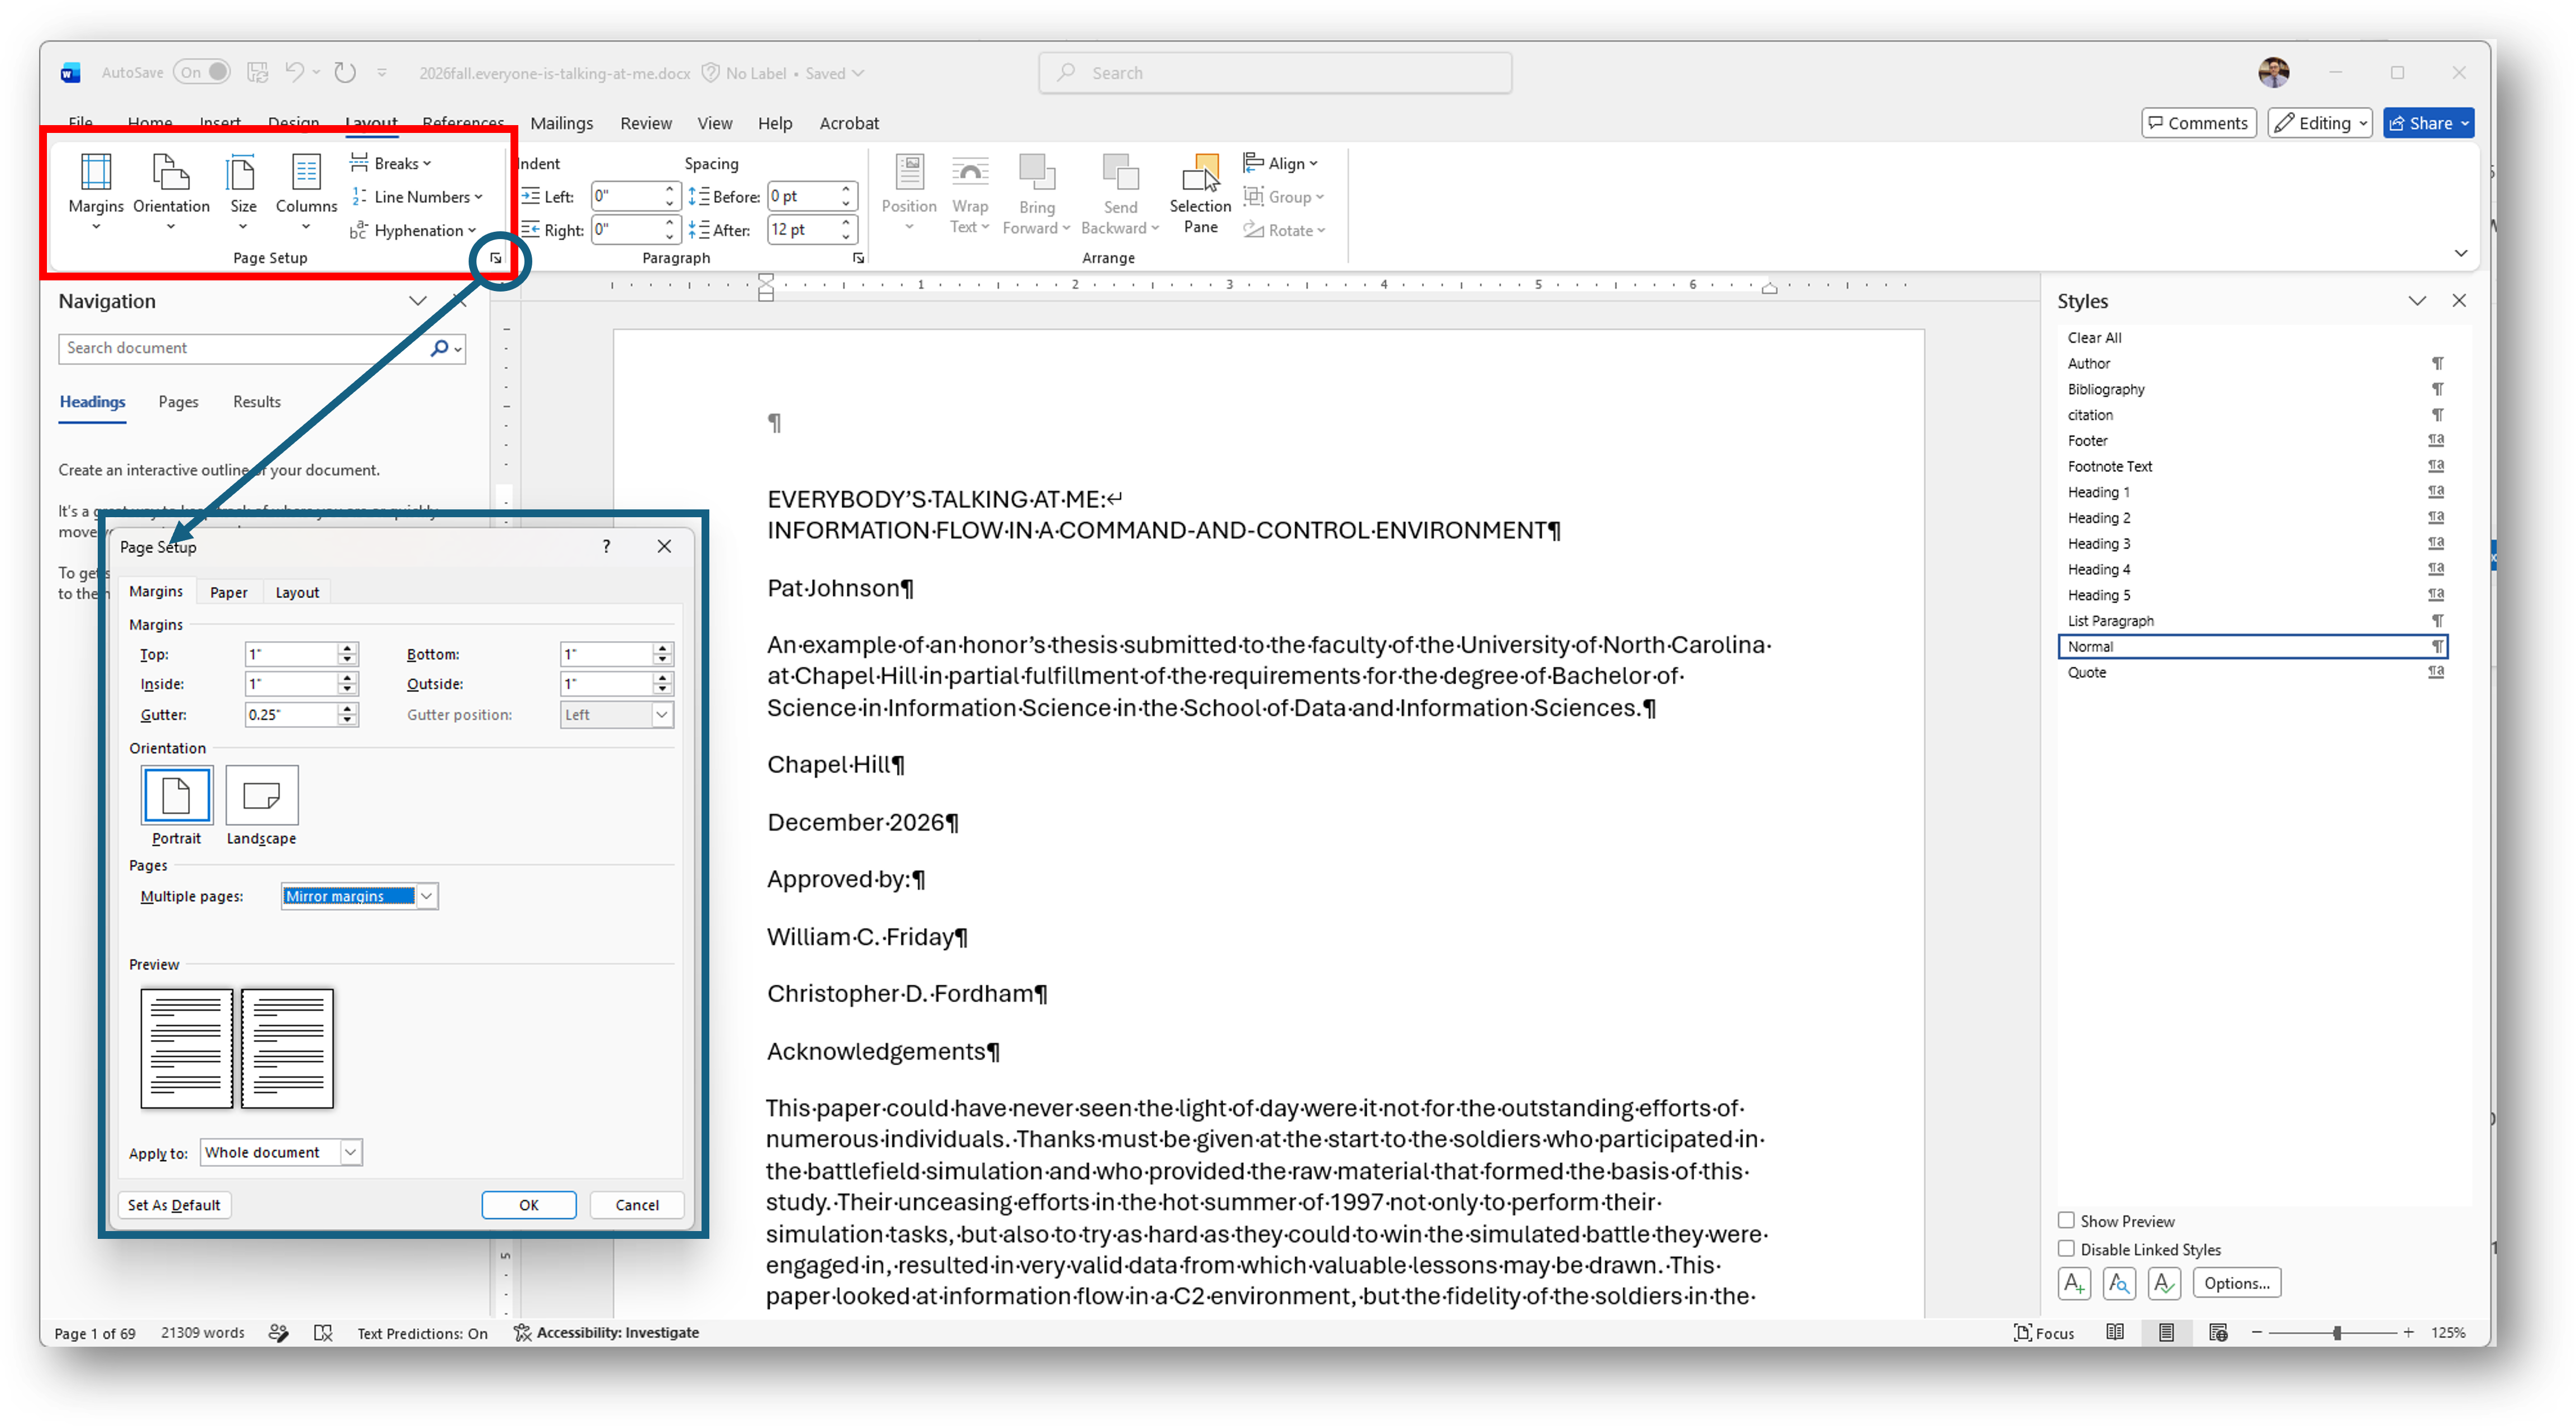Click the Navigation search magnifier icon
This screenshot has width=2576, height=1426.
(439, 348)
